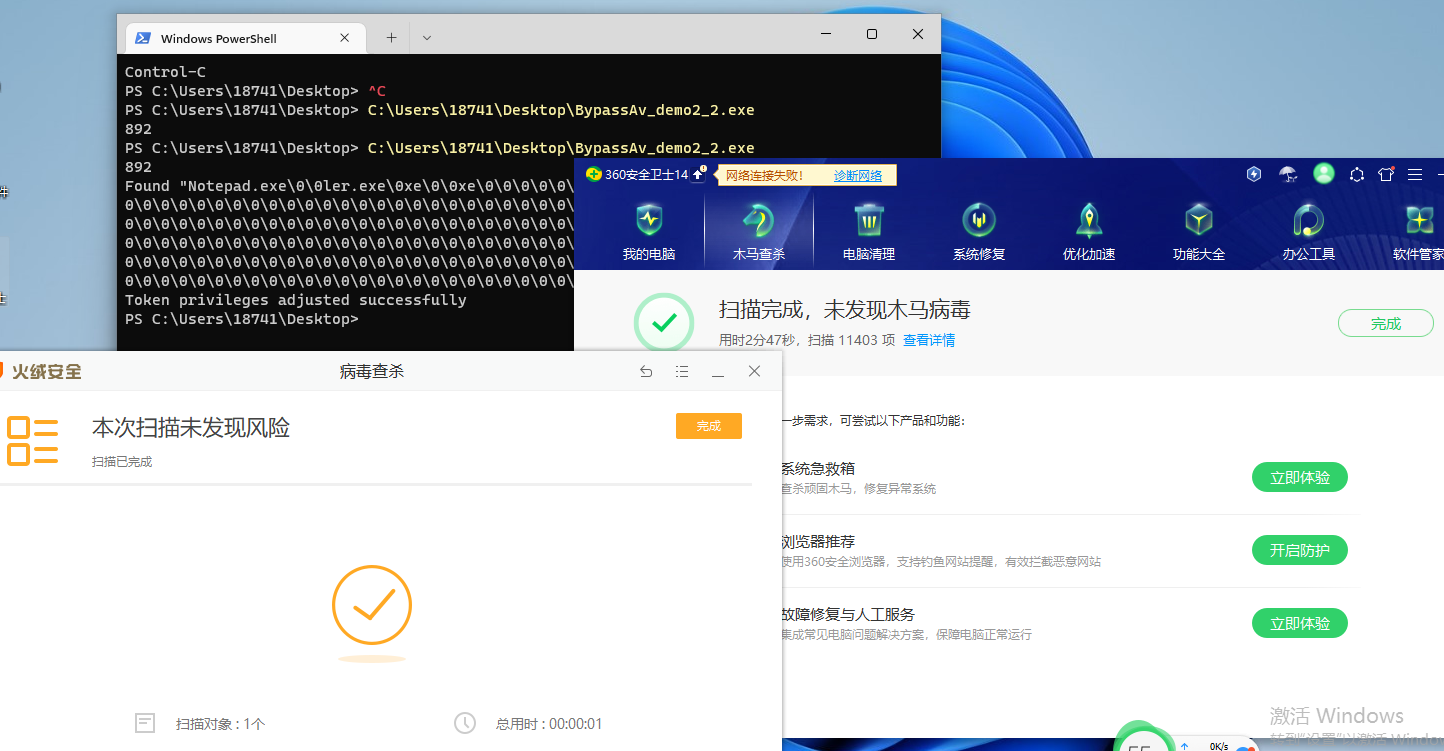Image resolution: width=1444 pixels, height=751 pixels.
Task: Click the 故障修复与人工服务 heading text
Action: point(848,614)
